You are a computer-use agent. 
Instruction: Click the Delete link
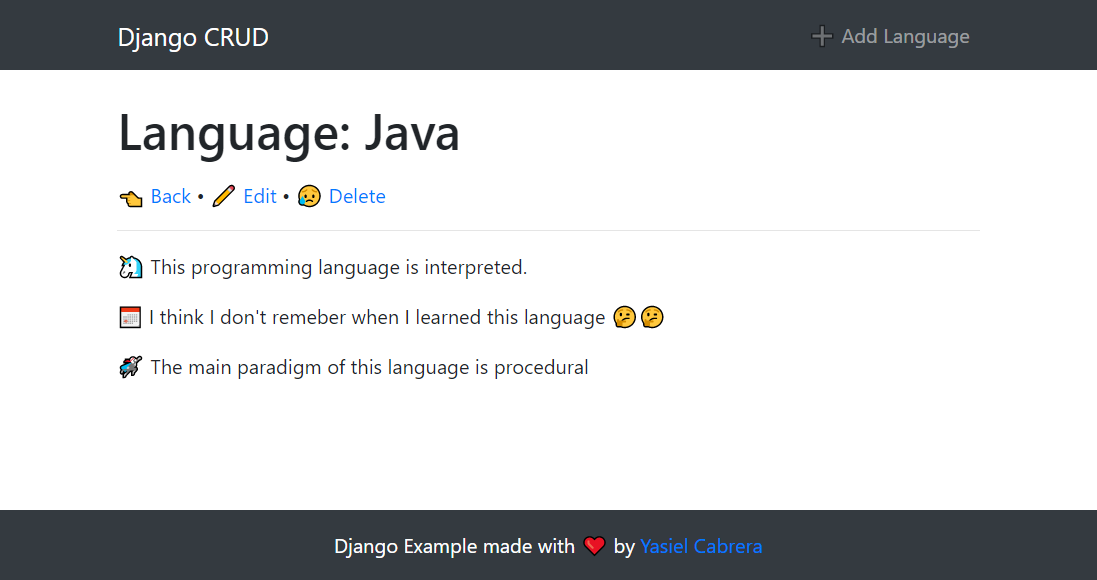coord(357,197)
